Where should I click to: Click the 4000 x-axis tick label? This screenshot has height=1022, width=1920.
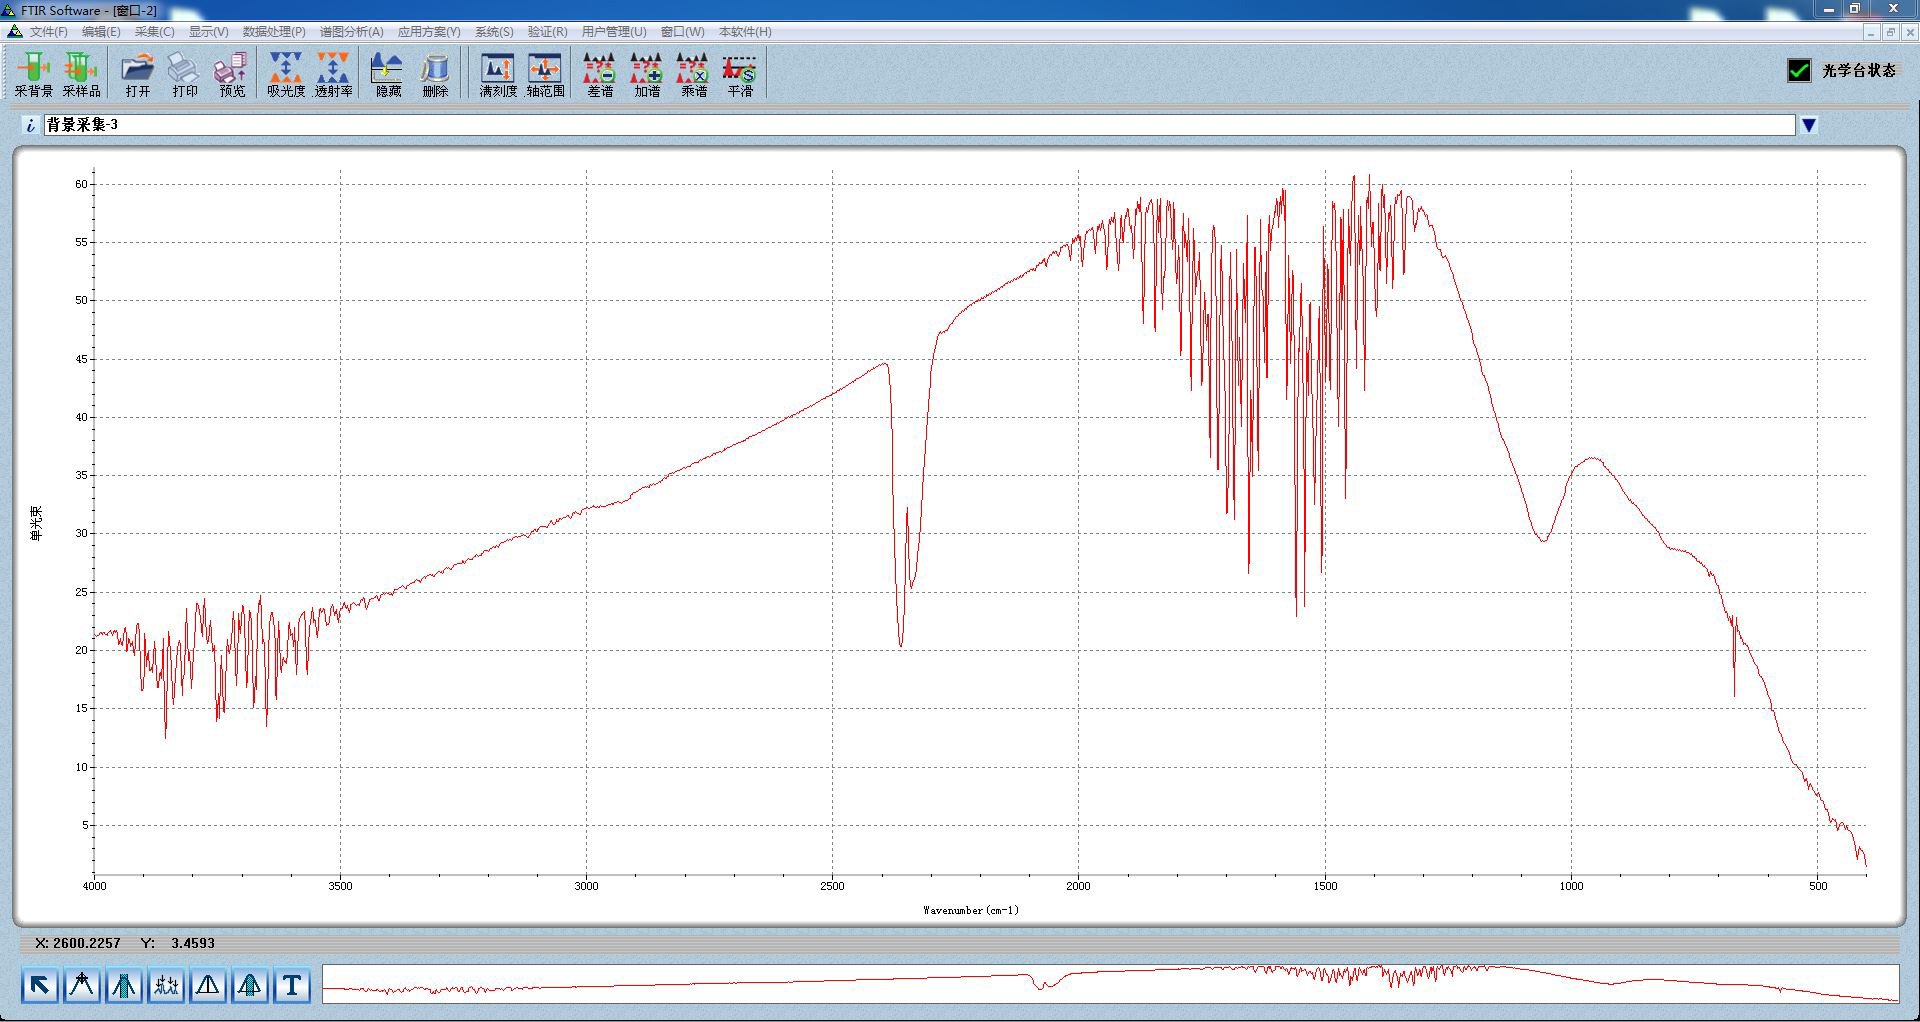coord(94,886)
